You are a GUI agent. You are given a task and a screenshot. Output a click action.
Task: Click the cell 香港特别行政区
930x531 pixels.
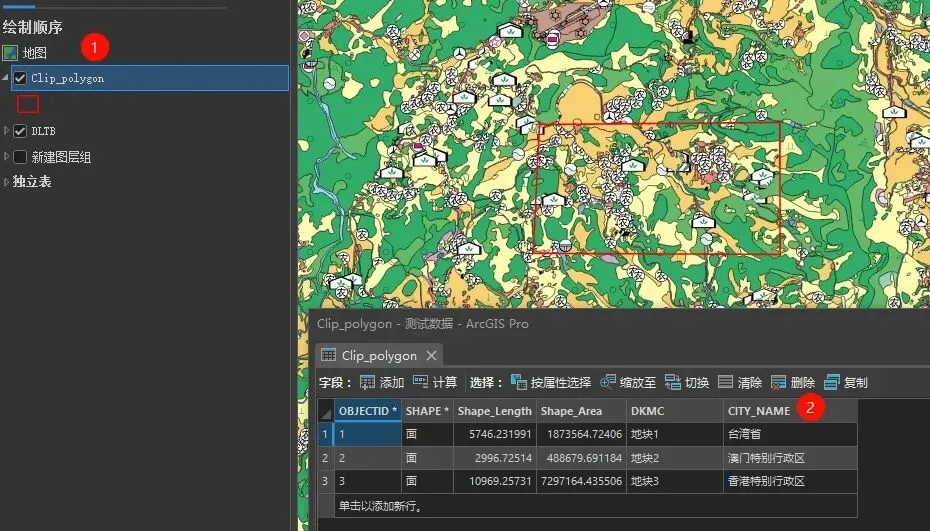tap(790, 481)
